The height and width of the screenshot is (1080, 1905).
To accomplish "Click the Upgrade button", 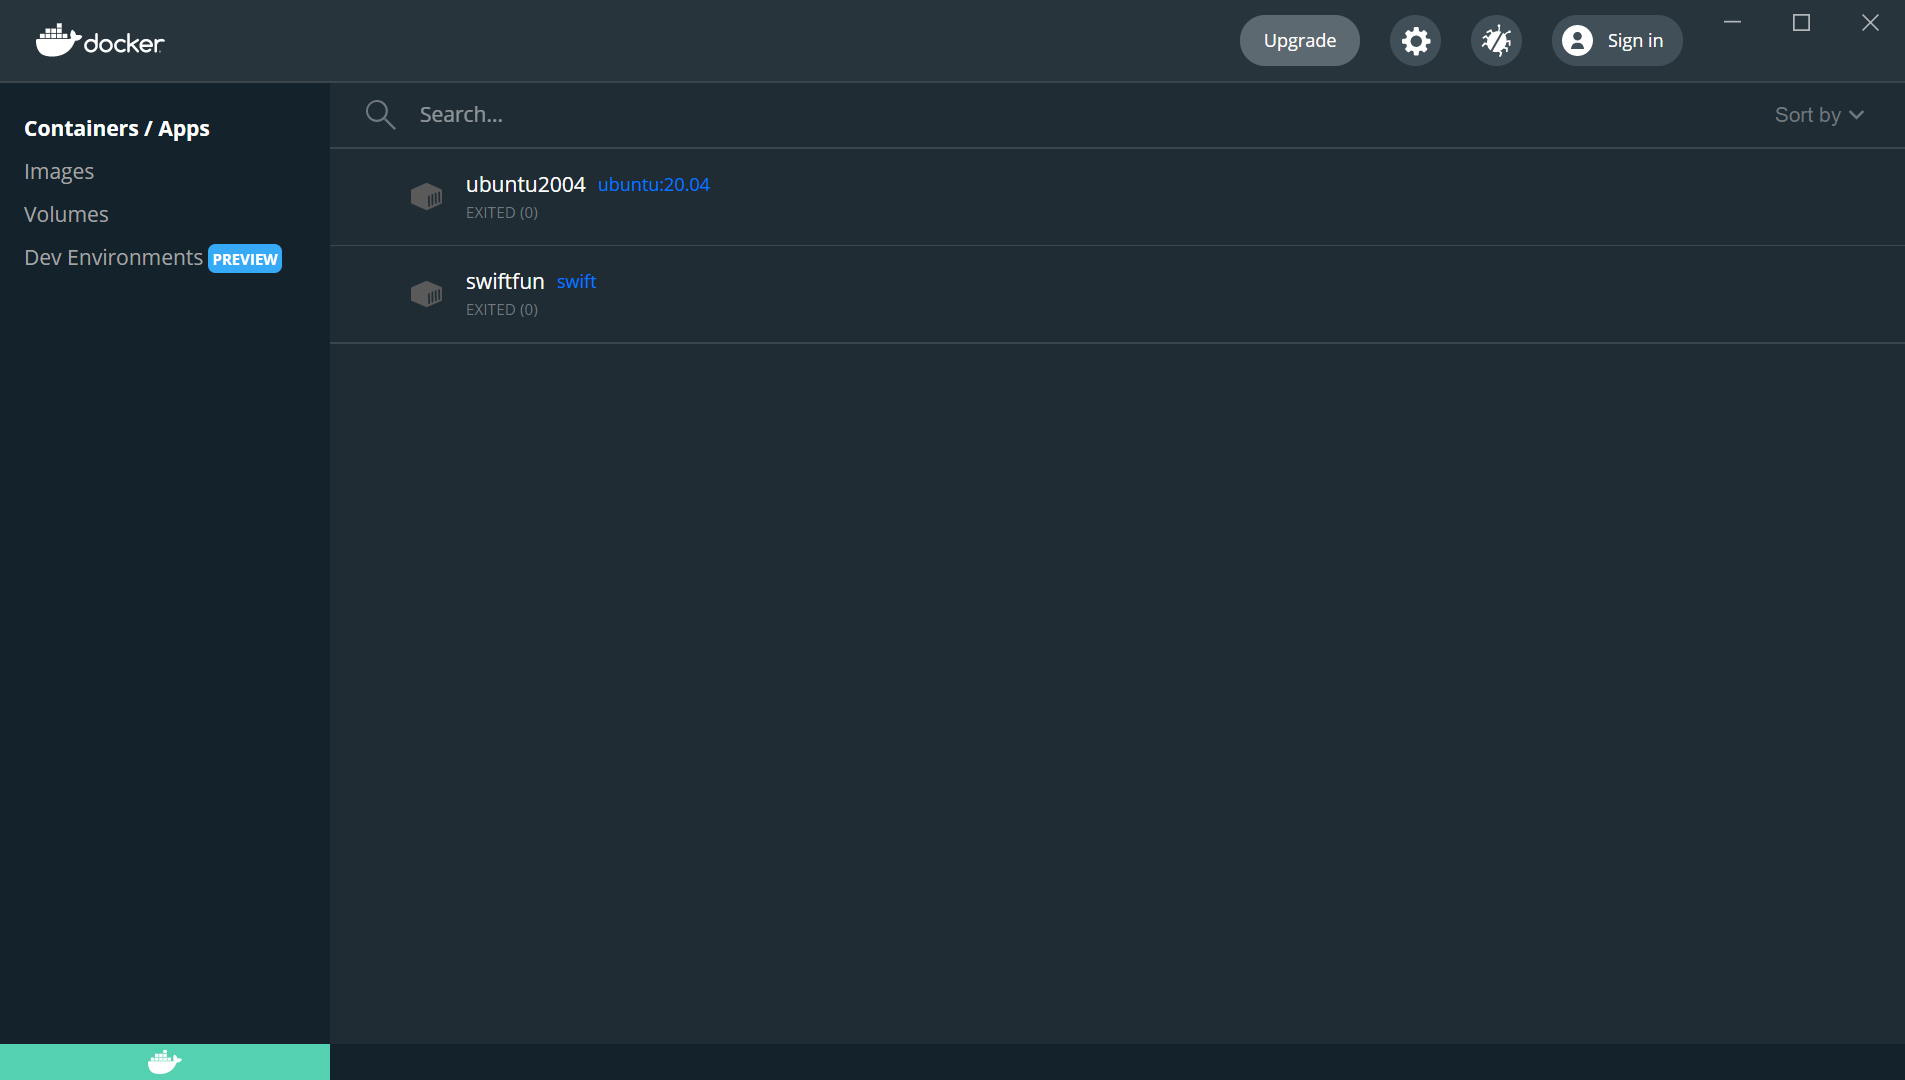I will (x=1299, y=41).
